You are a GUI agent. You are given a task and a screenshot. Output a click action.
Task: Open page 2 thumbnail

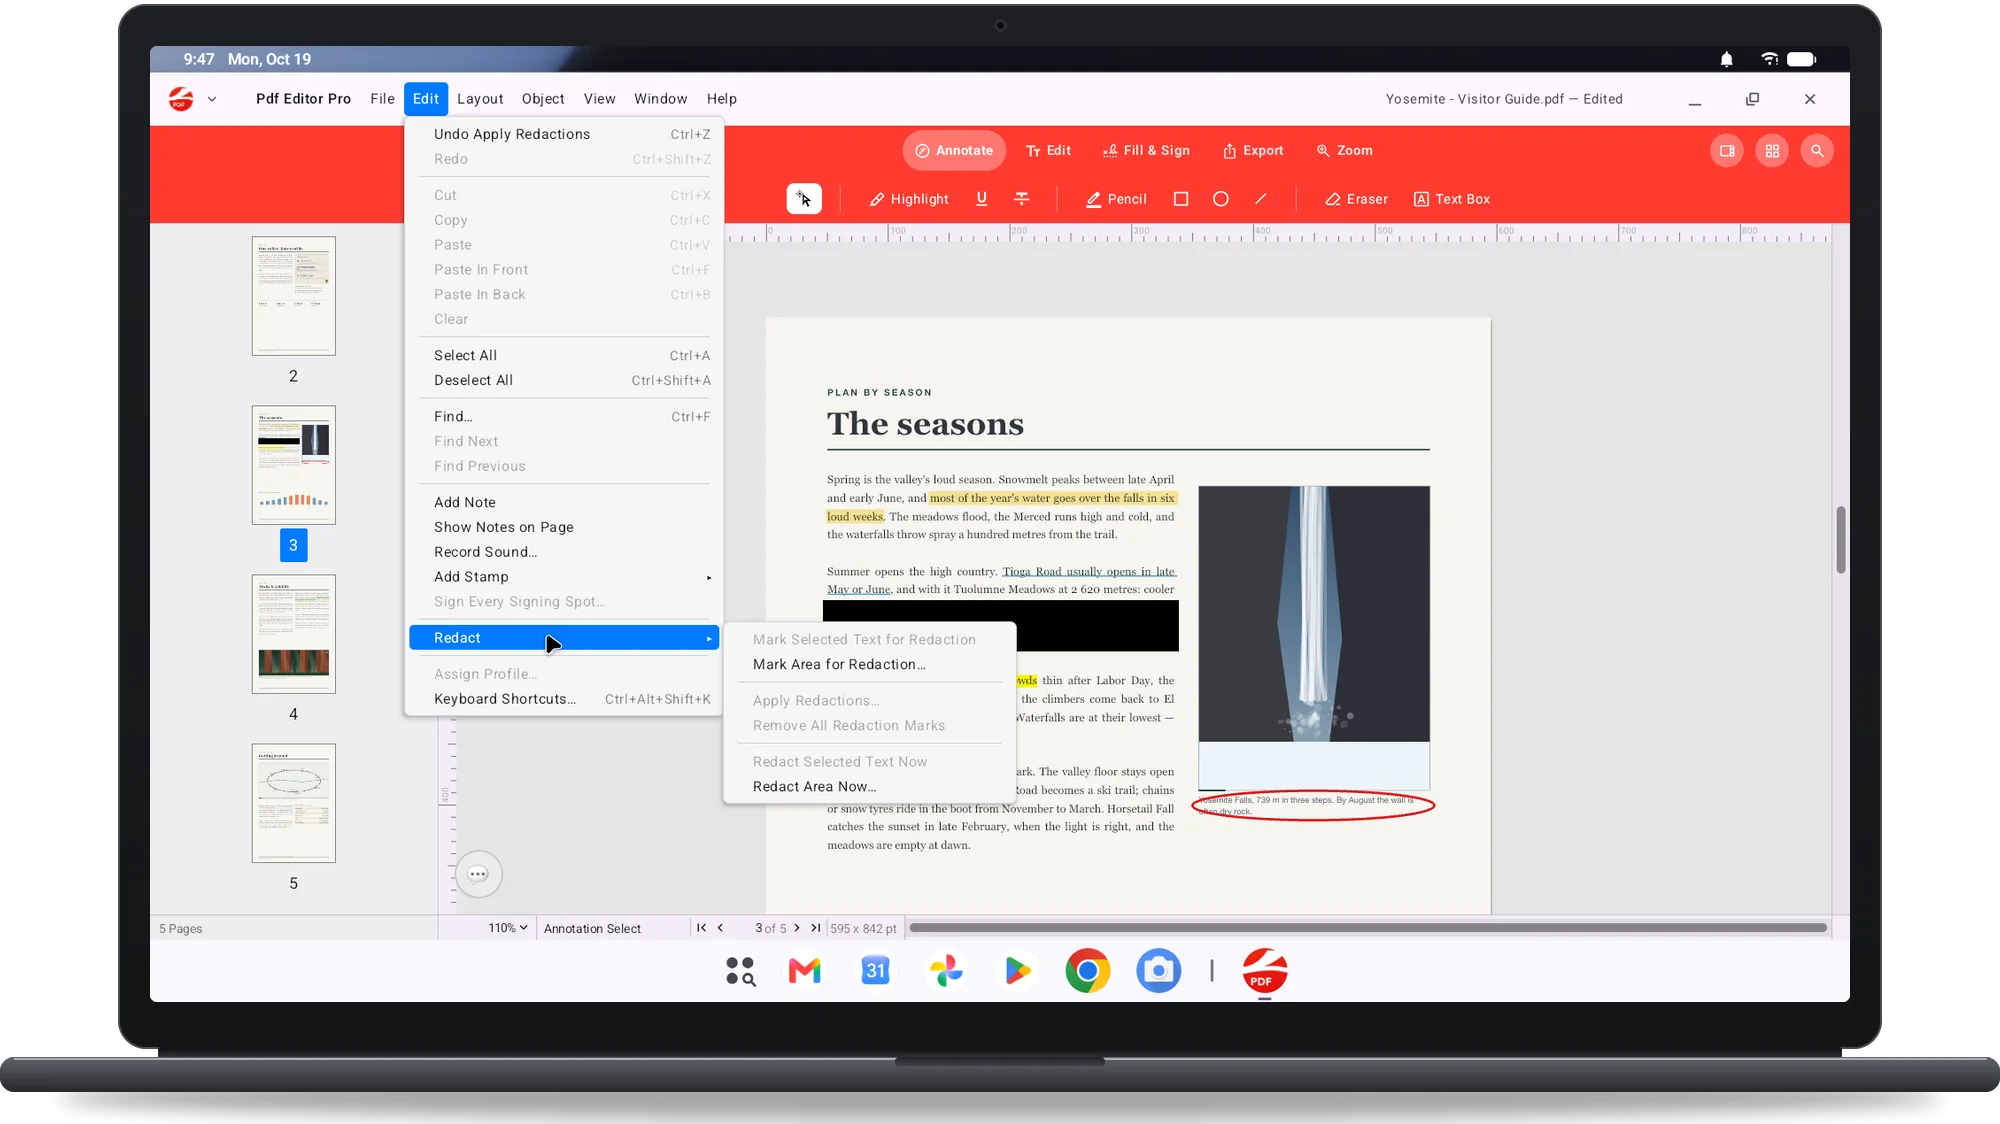[x=293, y=296]
